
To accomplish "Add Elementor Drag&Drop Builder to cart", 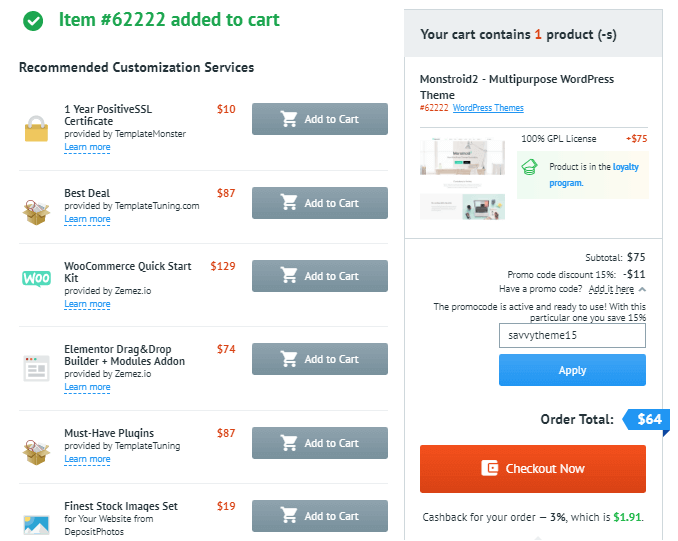I will click(320, 359).
